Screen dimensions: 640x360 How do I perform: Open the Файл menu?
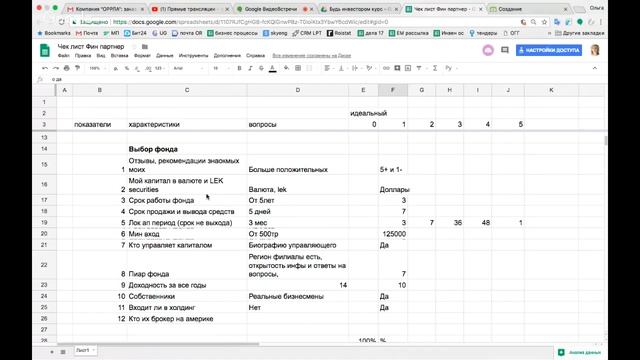pyautogui.click(x=63, y=56)
